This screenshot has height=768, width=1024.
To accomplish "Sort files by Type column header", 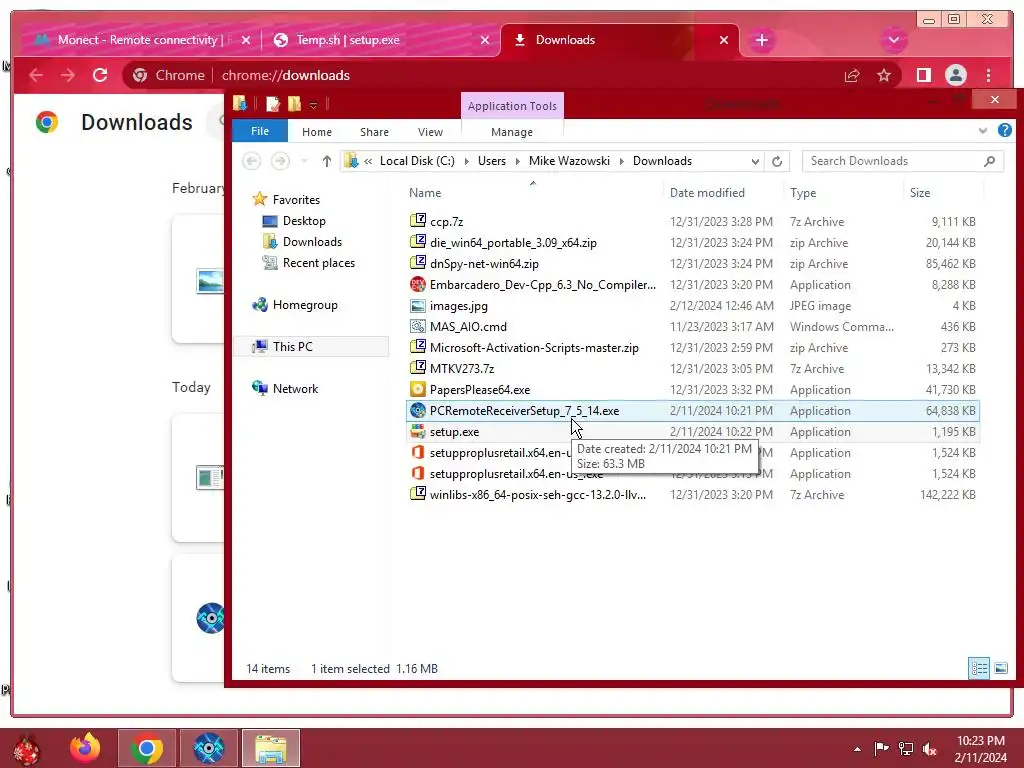I will (x=803, y=193).
